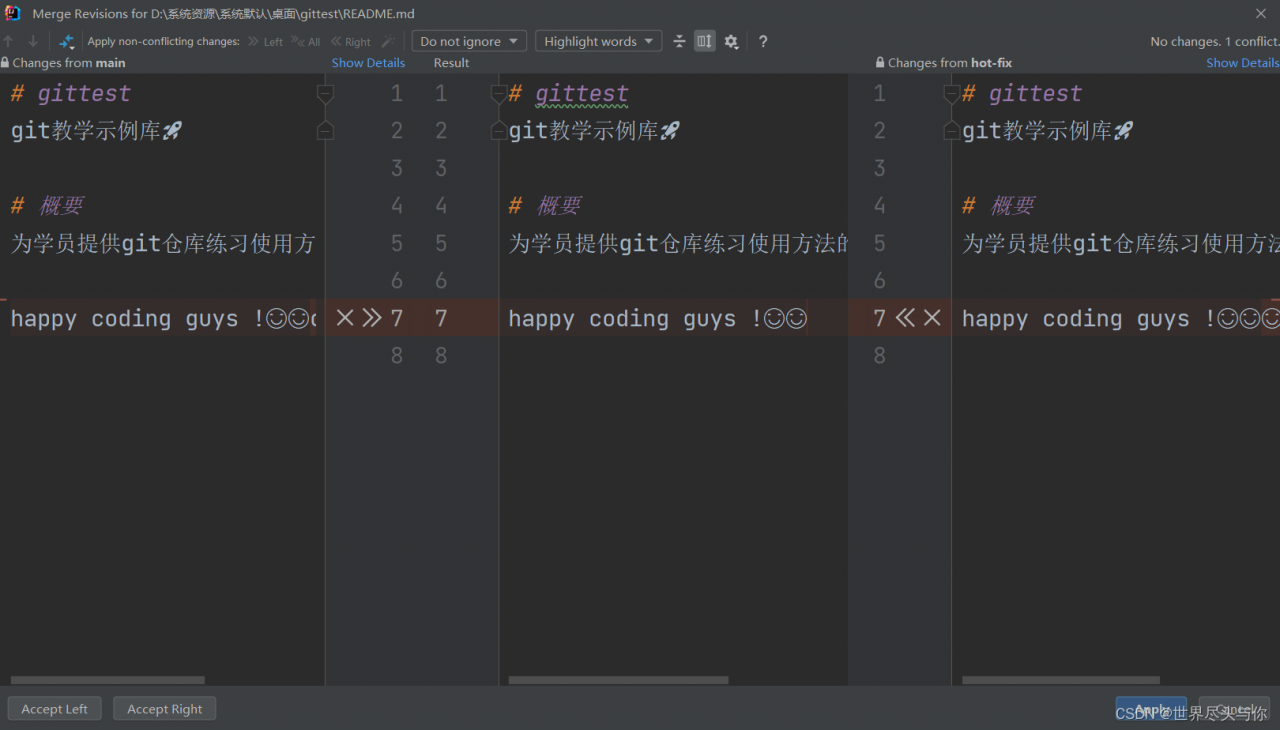Viewport: 1280px width, 730px height.
Task: Close the Merge Revisions dialog
Action: tap(1261, 14)
